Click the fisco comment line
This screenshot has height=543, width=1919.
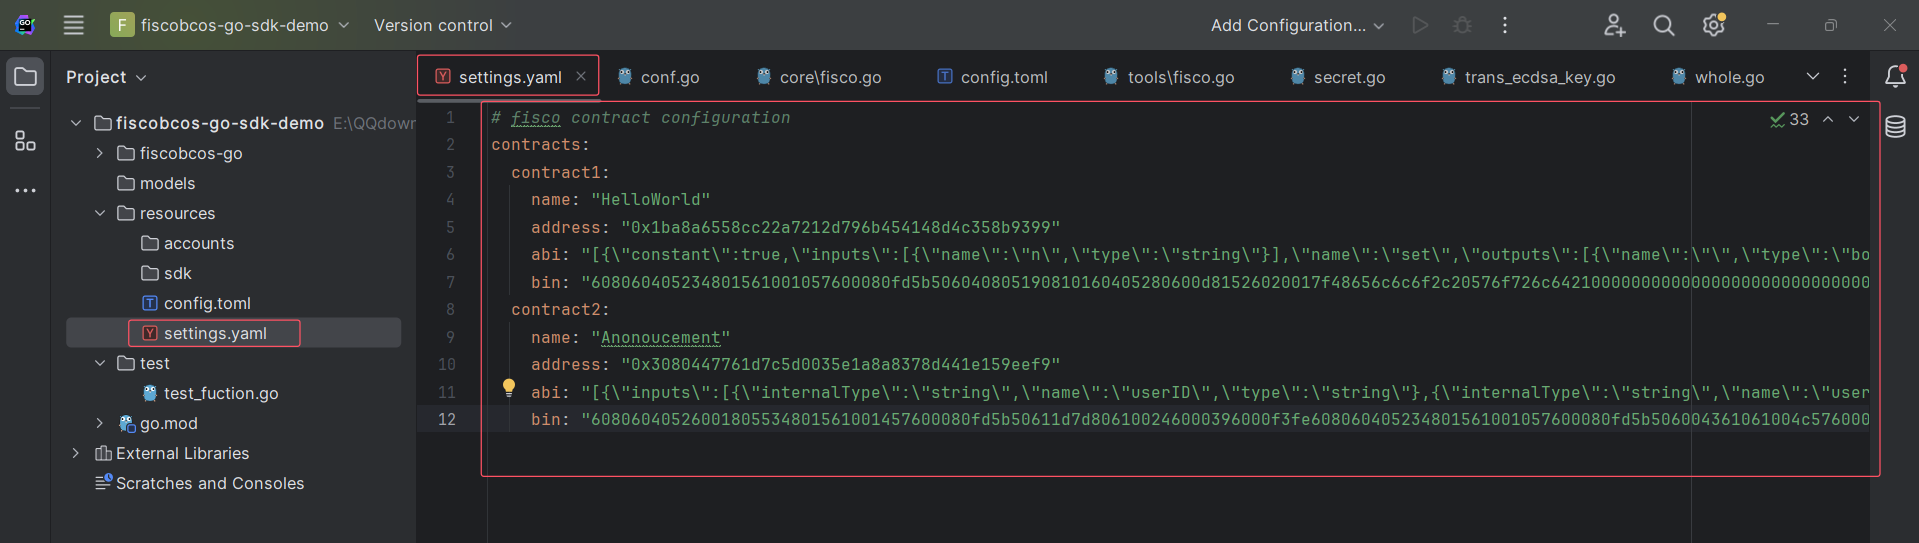coord(641,117)
